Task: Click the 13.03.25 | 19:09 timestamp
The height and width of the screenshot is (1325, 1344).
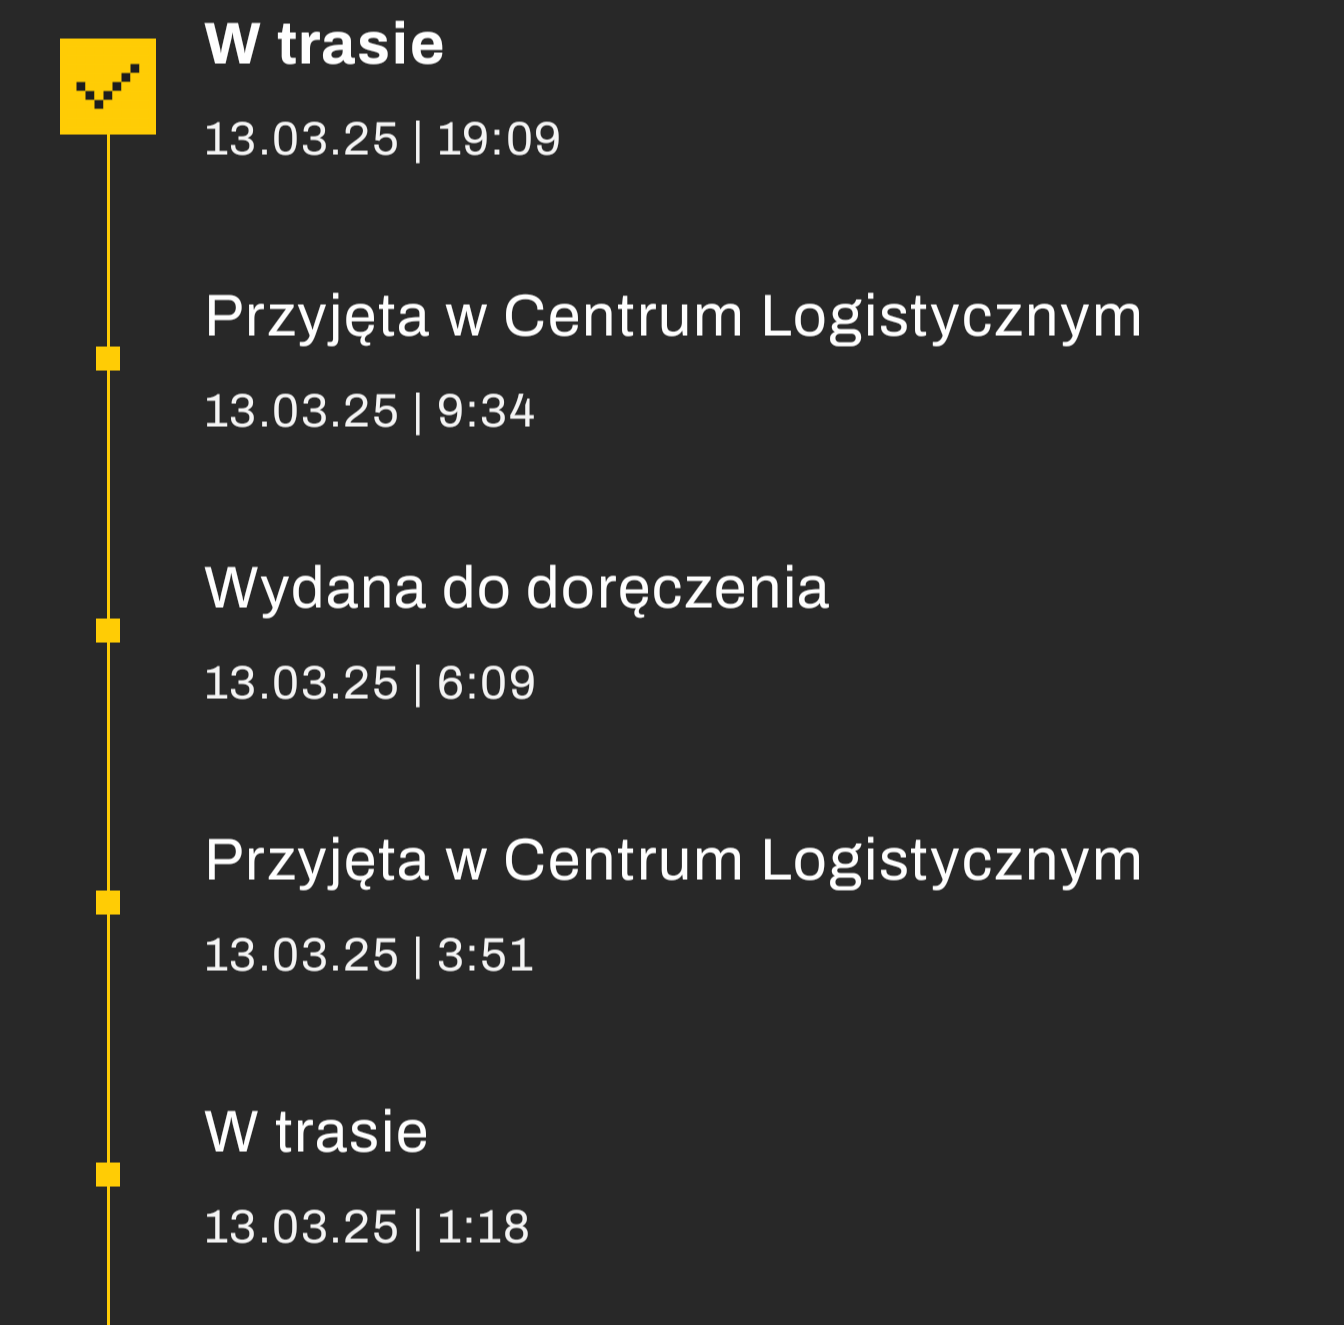Action: (382, 139)
